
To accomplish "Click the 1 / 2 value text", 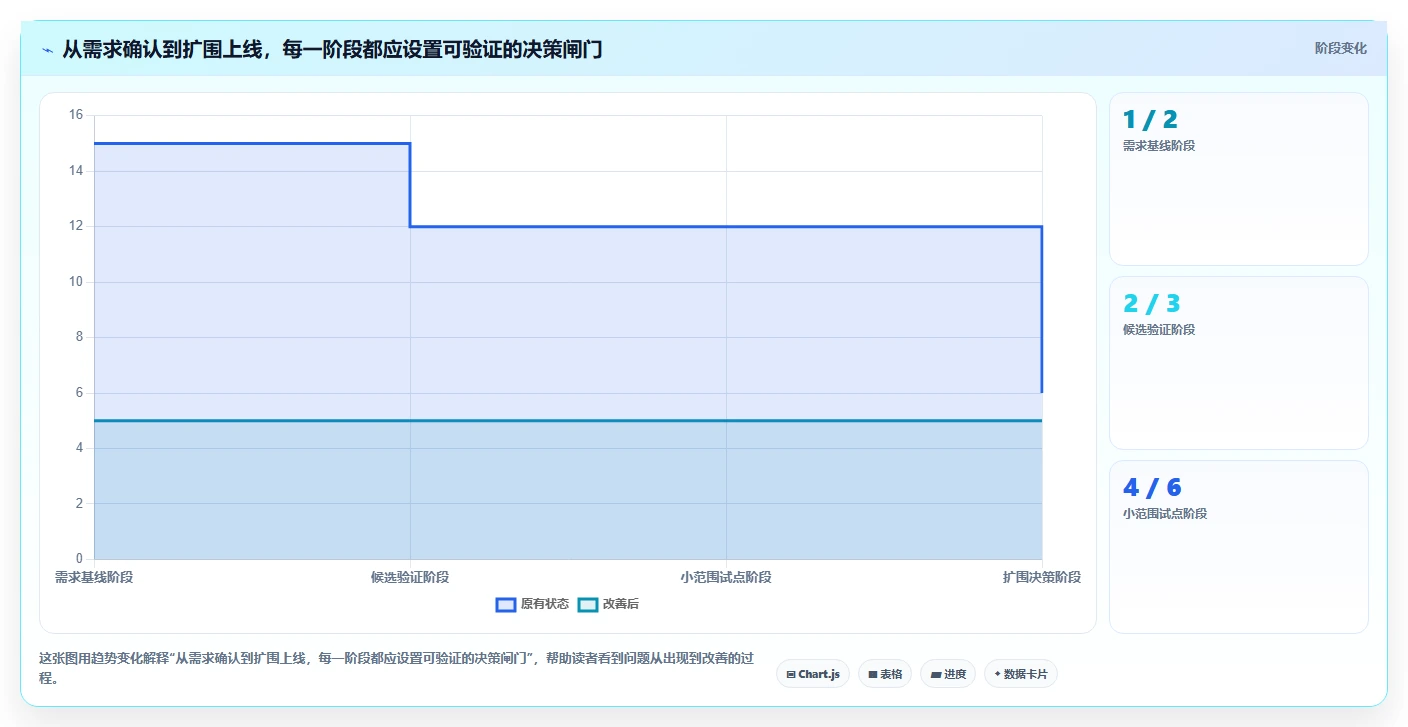I will pos(1150,120).
